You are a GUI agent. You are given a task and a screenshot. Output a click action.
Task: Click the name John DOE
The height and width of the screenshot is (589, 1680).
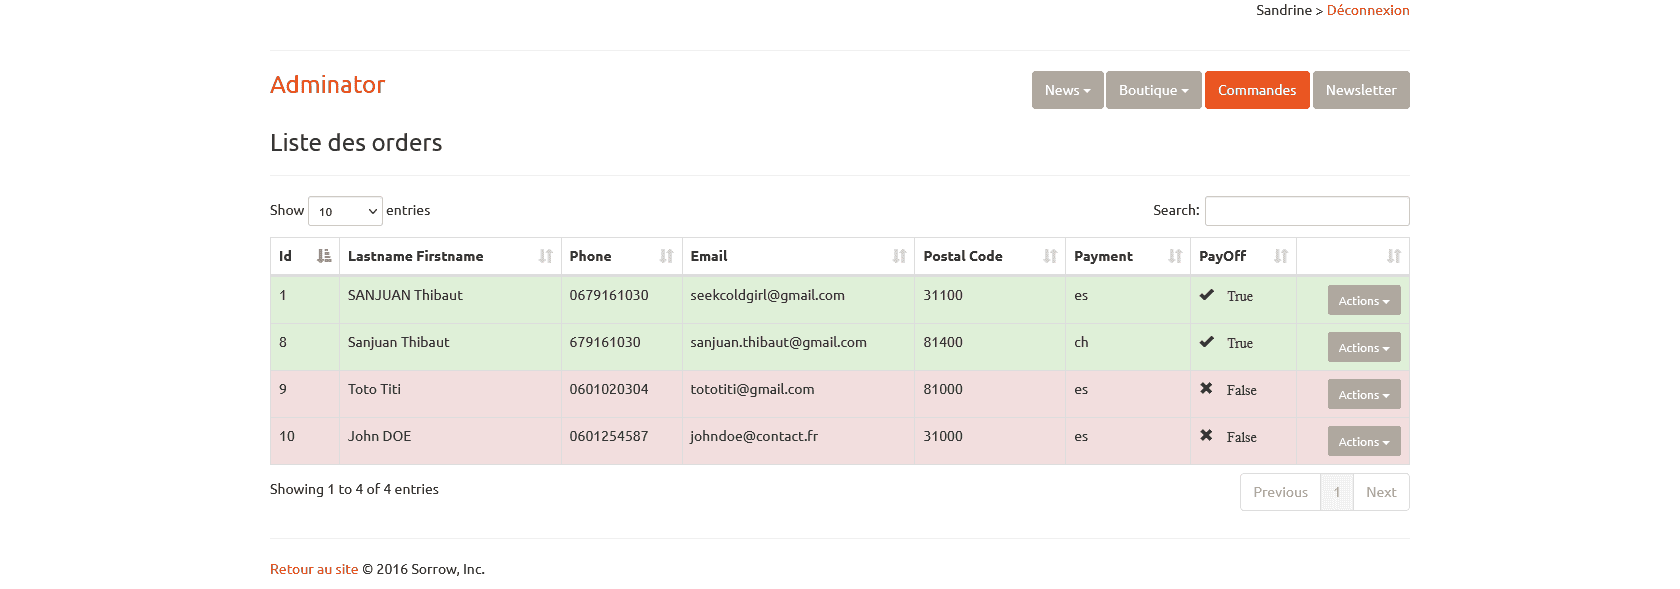coord(380,436)
